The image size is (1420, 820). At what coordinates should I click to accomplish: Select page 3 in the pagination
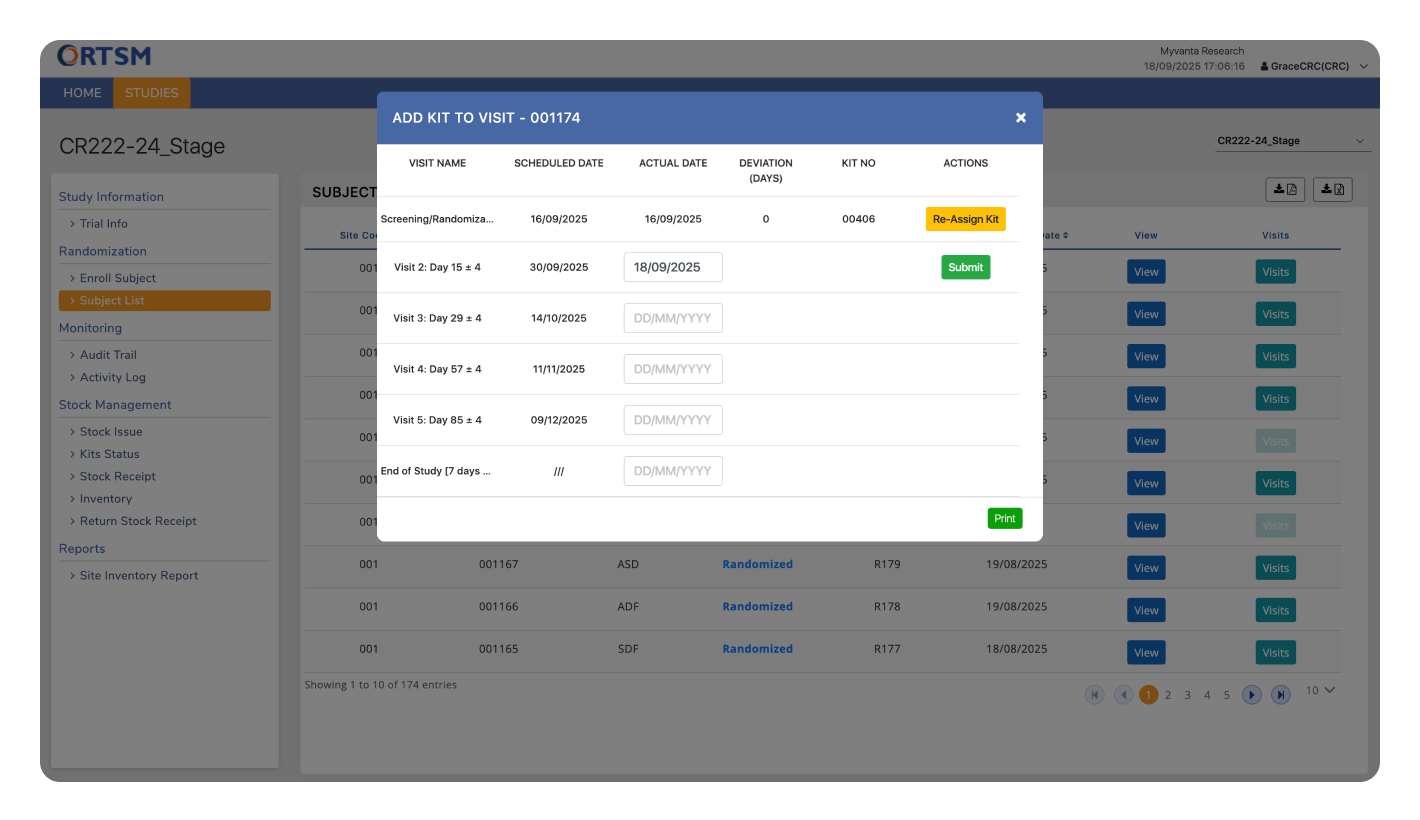coord(1187,694)
